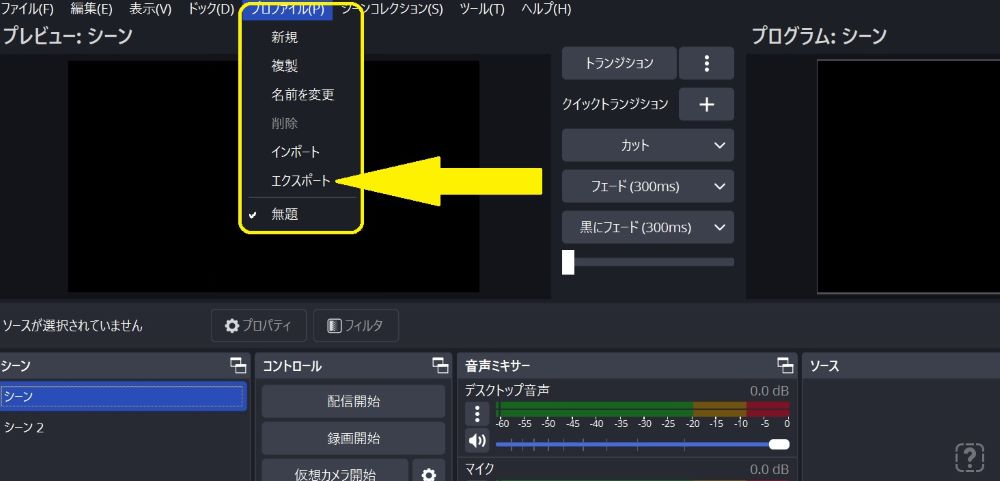Click the デスクトップ音声 volume slider
Image resolution: width=1000 pixels, height=481 pixels.
(x=642, y=444)
